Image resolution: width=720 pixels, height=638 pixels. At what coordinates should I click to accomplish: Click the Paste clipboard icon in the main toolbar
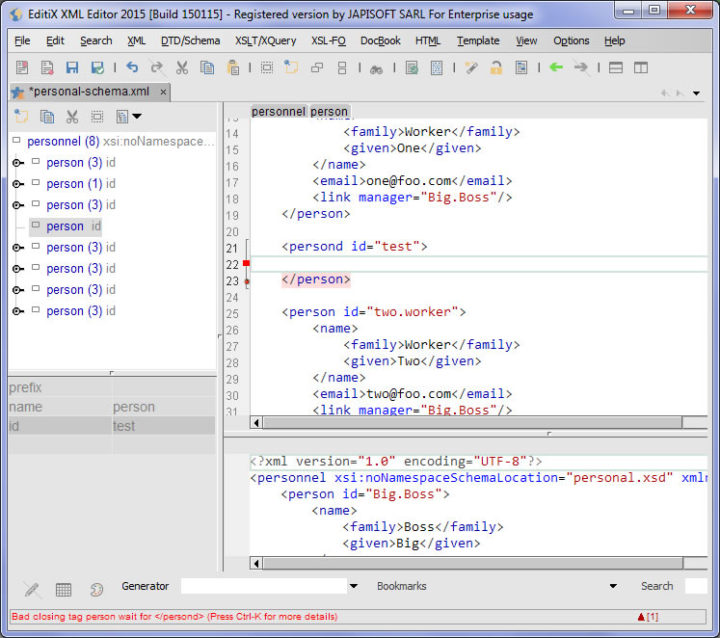pyautogui.click(x=232, y=68)
